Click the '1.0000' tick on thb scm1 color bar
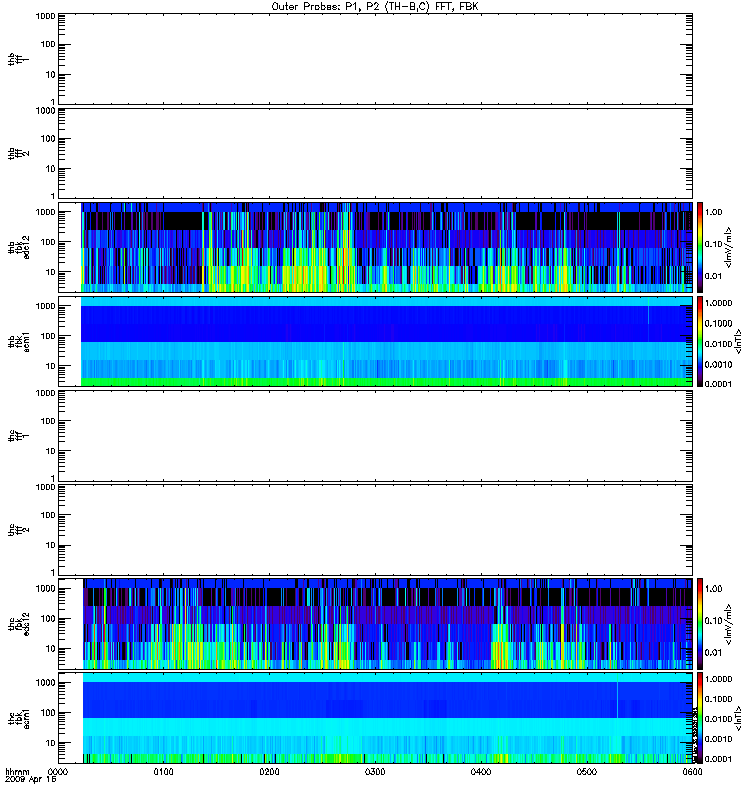The image size is (750, 800). coord(718,303)
